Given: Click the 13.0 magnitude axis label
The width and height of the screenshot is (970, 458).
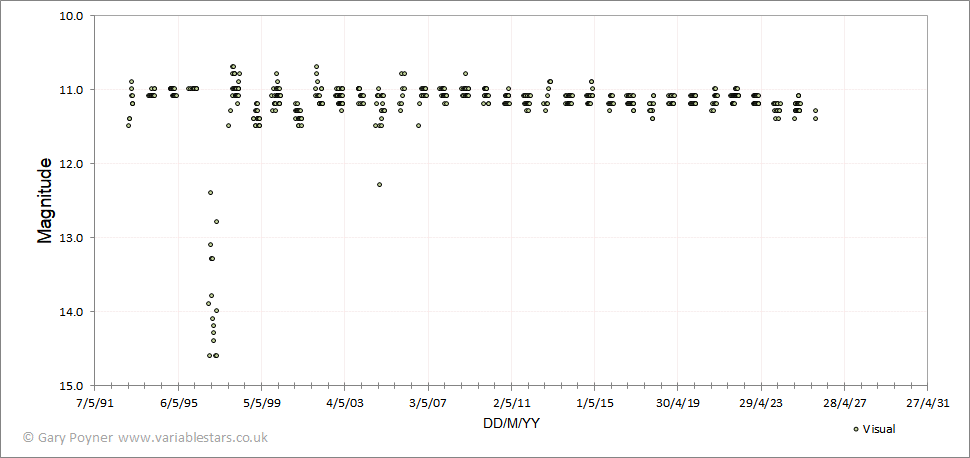Looking at the screenshot, I should [71, 238].
